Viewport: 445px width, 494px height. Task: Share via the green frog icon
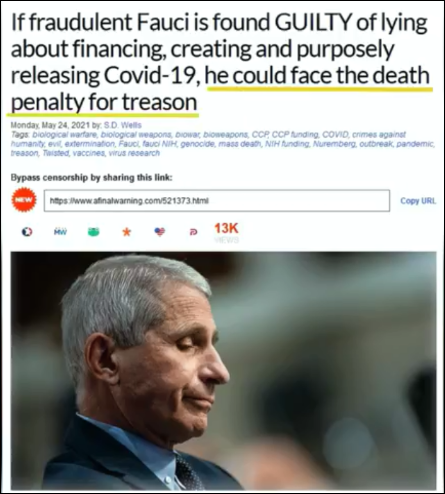click(x=94, y=232)
